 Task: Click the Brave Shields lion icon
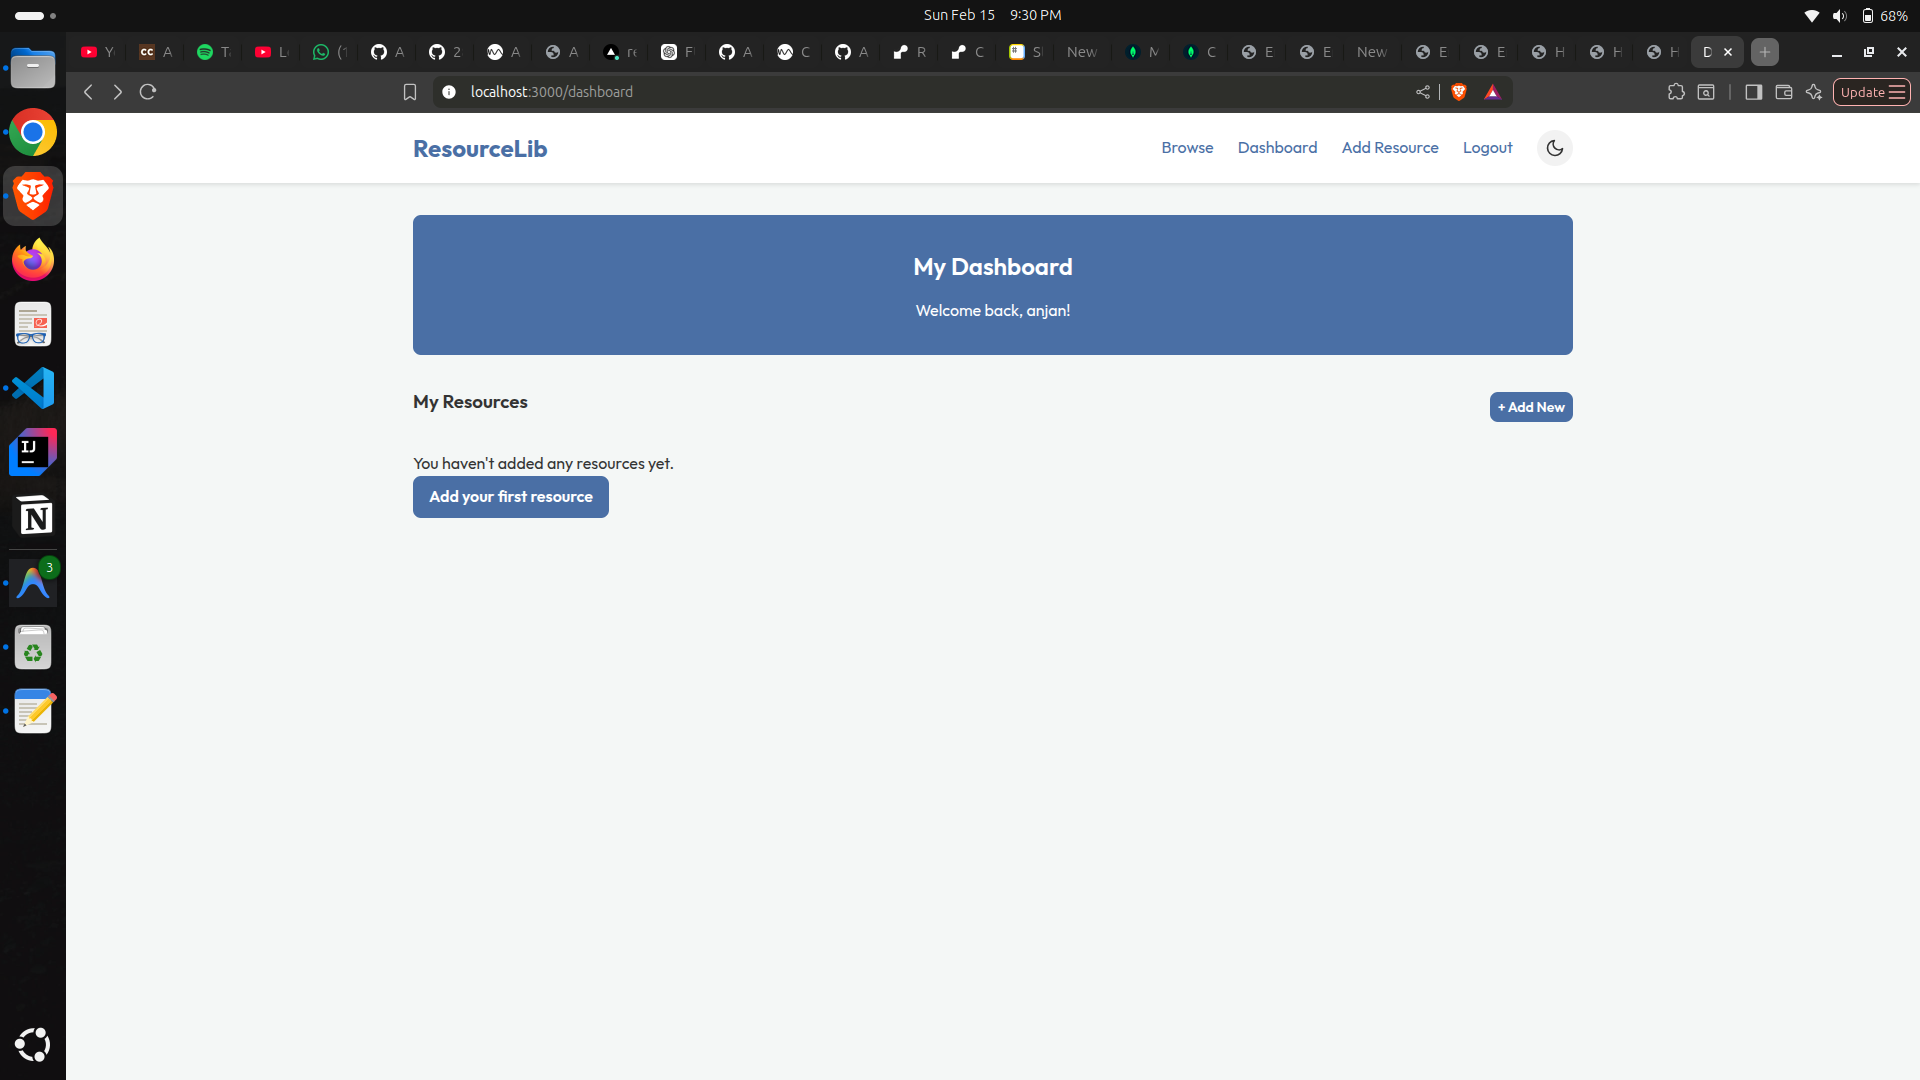click(x=1459, y=92)
